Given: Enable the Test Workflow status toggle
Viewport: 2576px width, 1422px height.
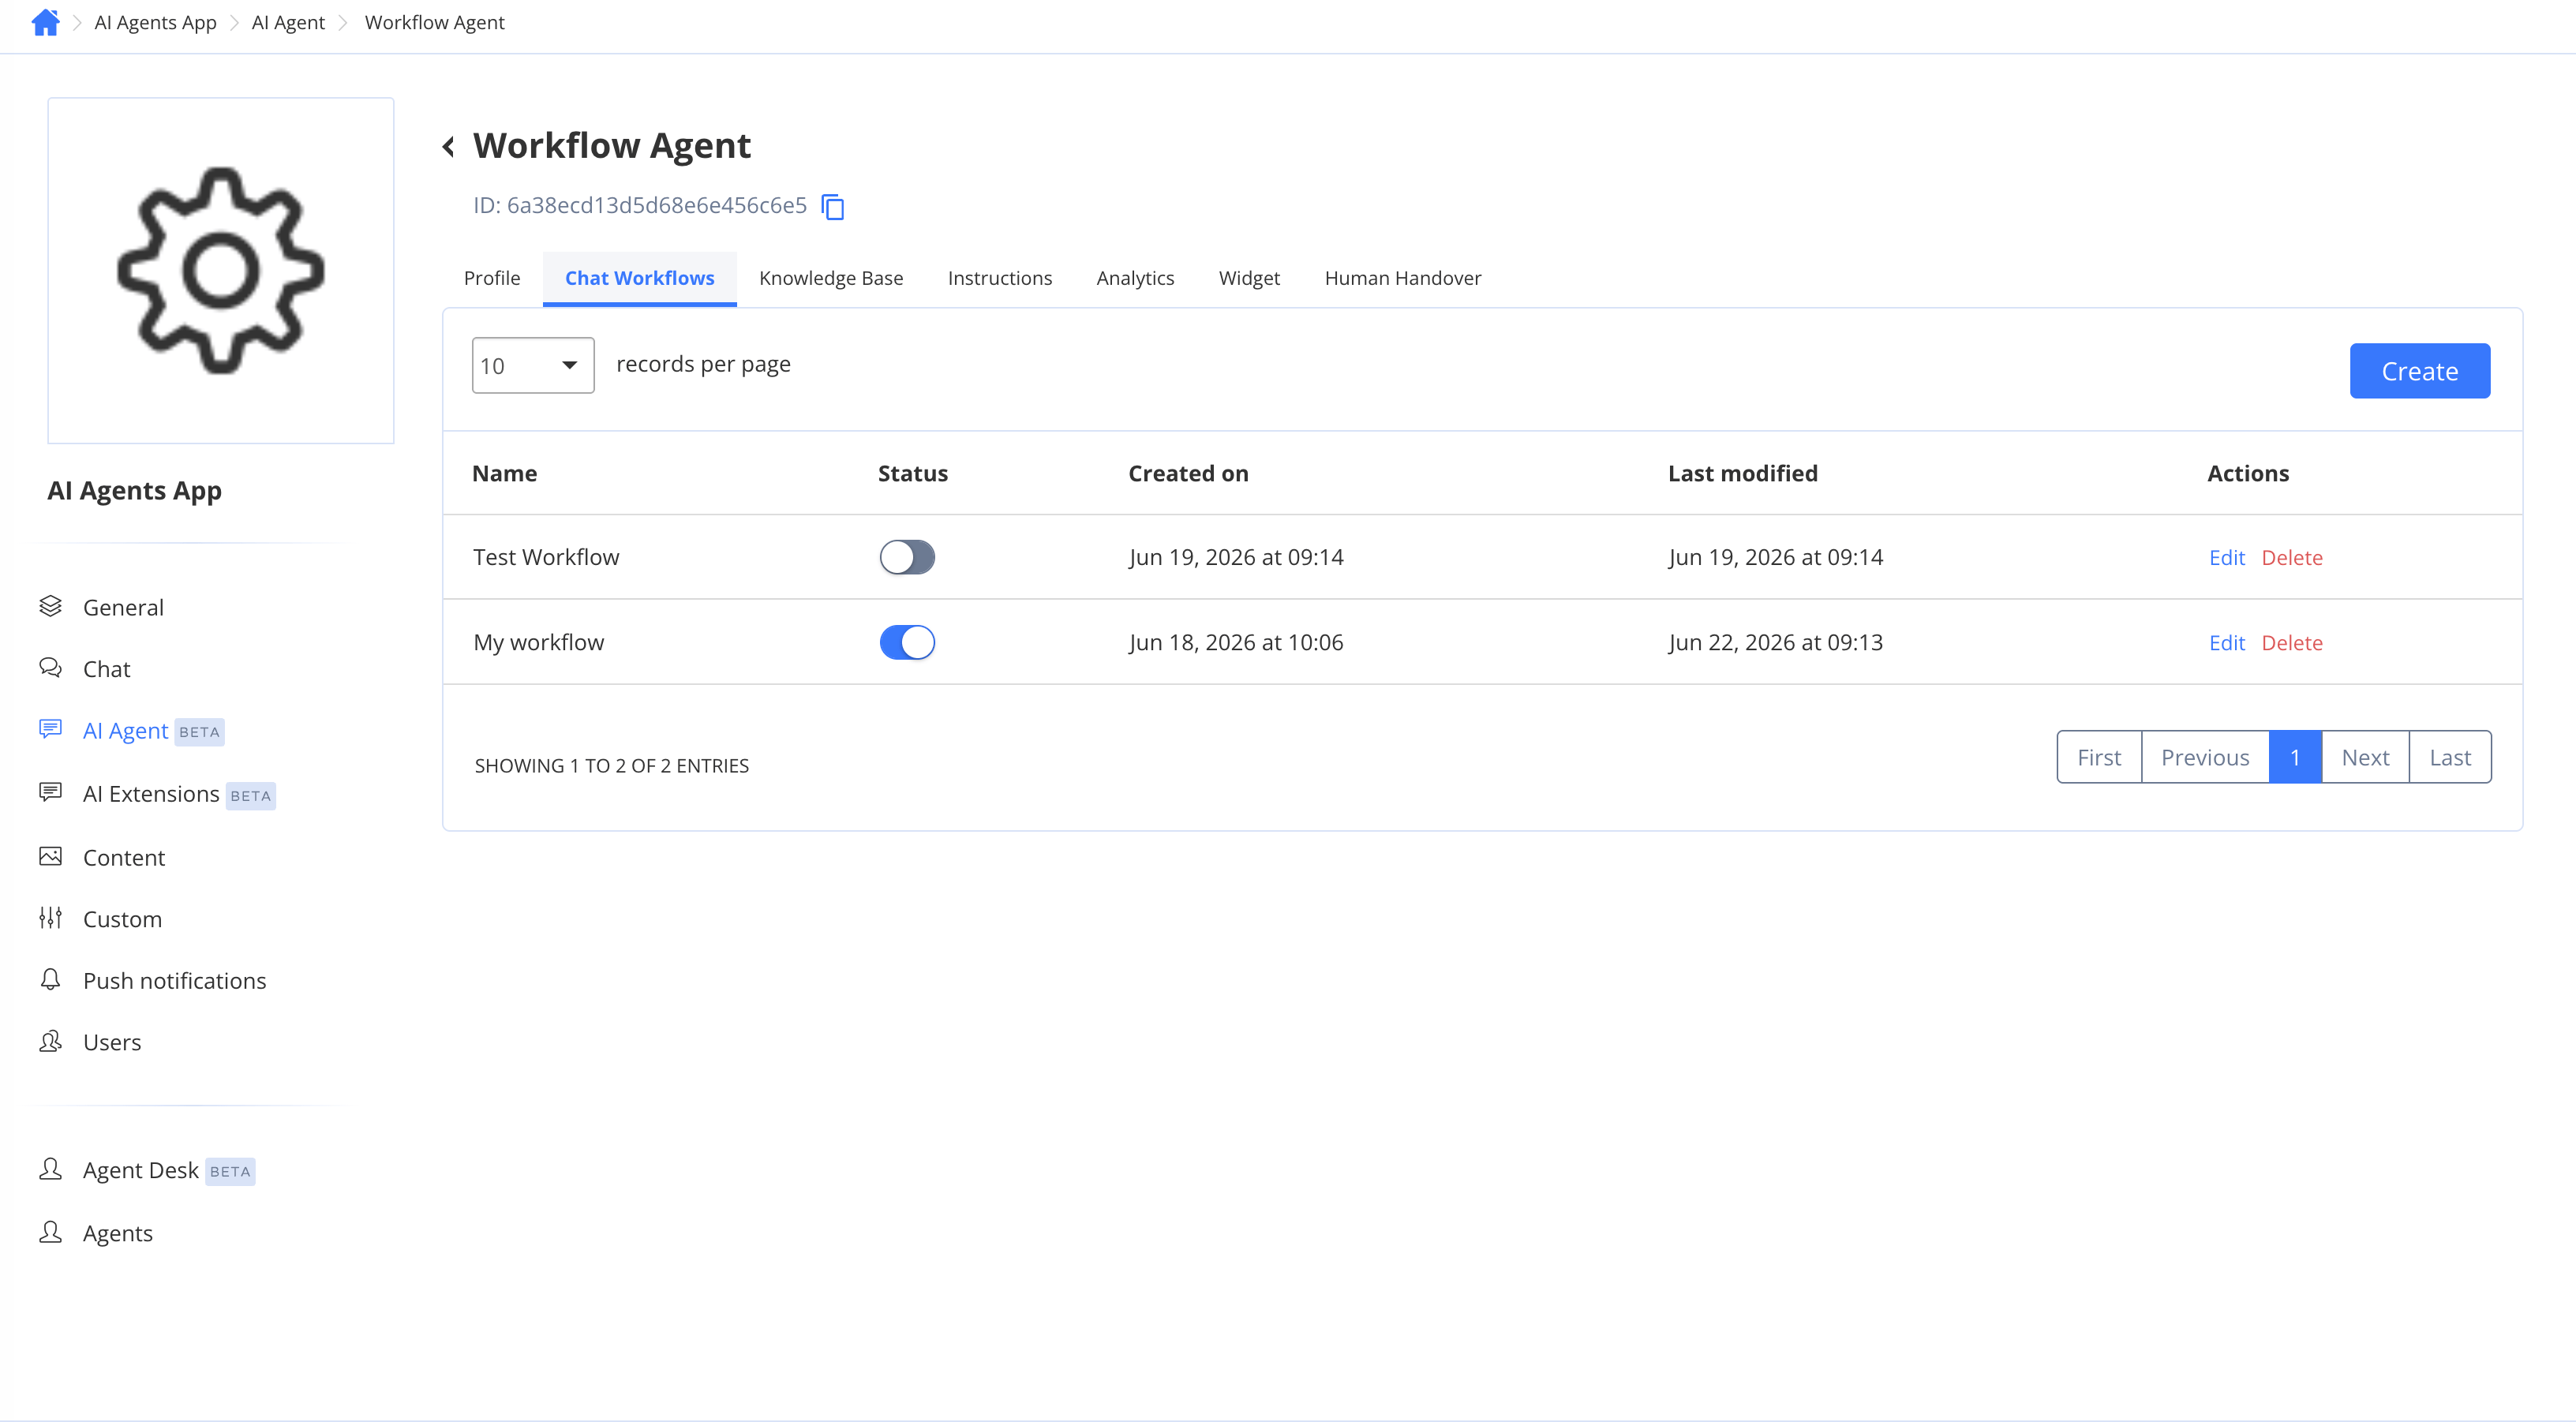Looking at the screenshot, I should (907, 557).
